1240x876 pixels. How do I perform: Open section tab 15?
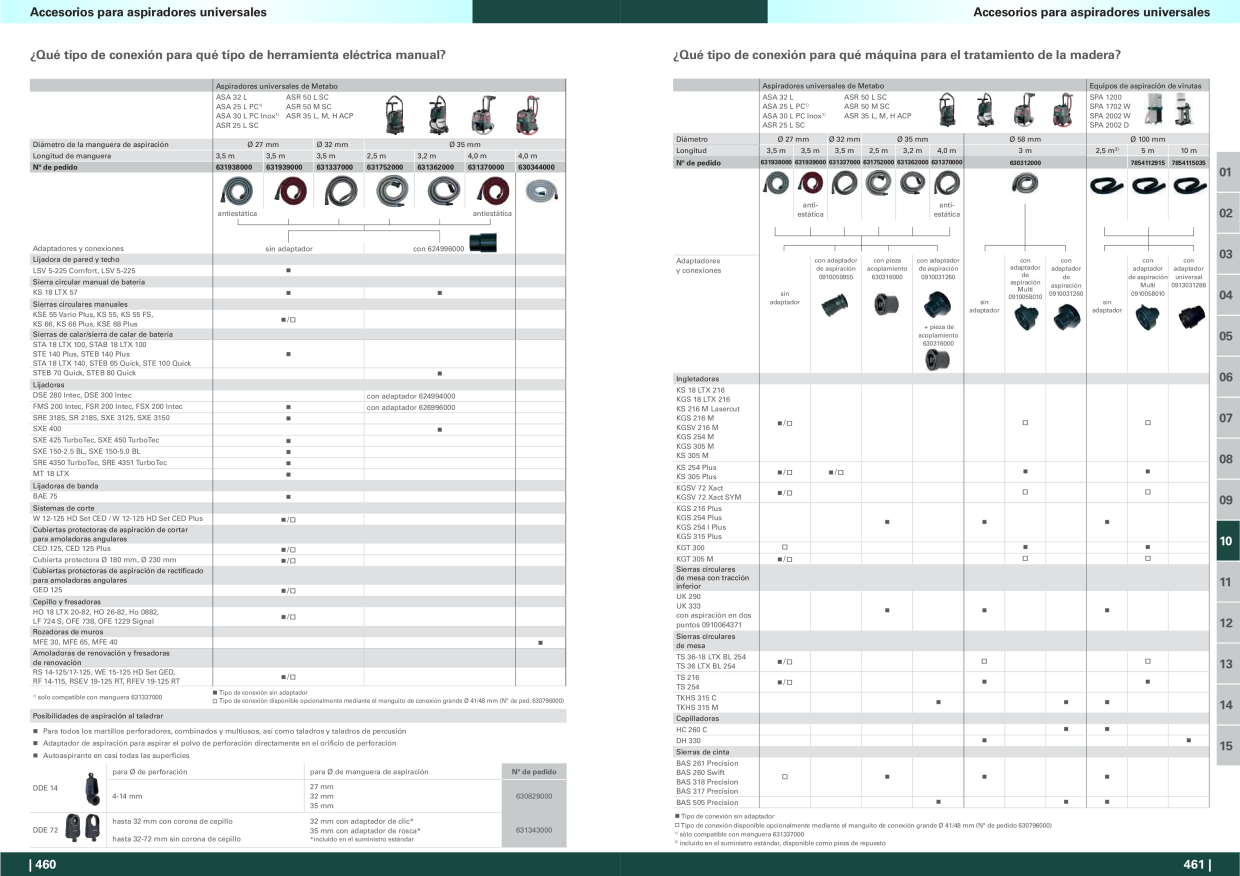tap(1227, 746)
